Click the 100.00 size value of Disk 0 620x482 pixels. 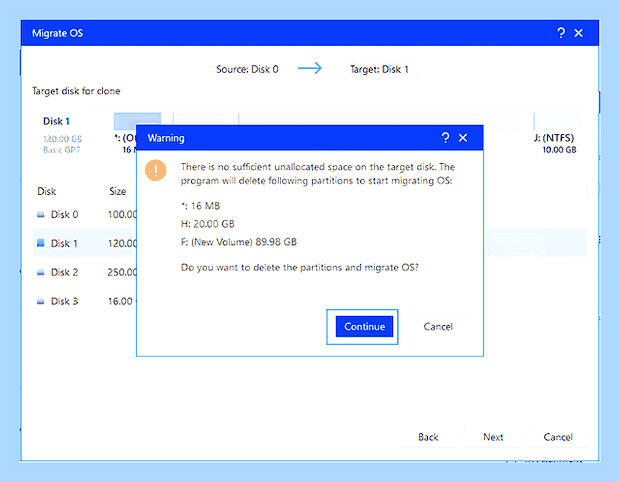coord(122,214)
